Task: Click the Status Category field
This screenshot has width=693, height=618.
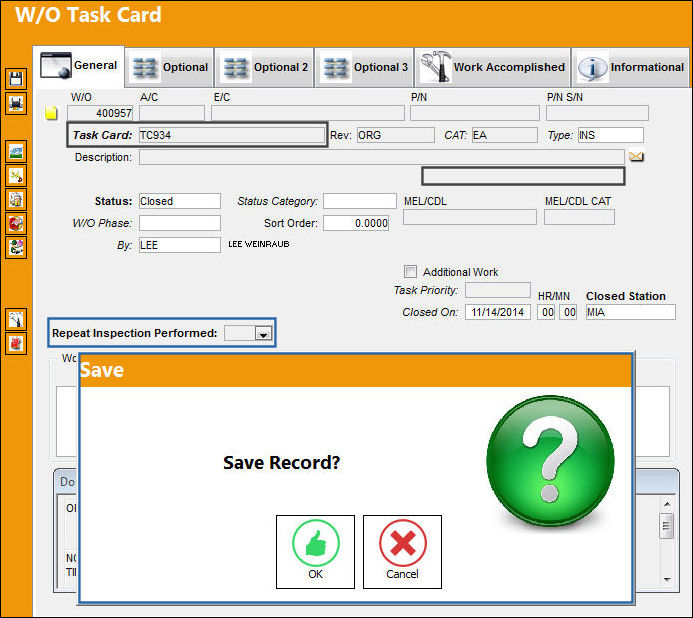Action: click(x=360, y=201)
